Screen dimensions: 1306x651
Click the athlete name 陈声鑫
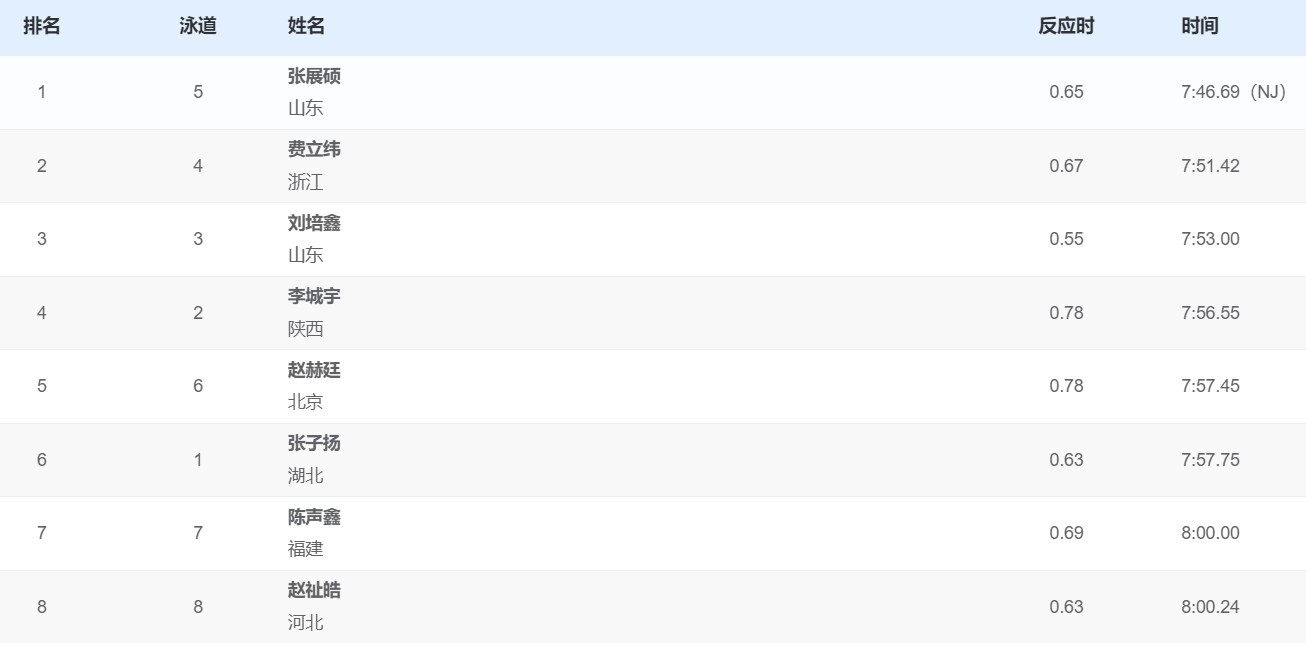click(x=314, y=517)
